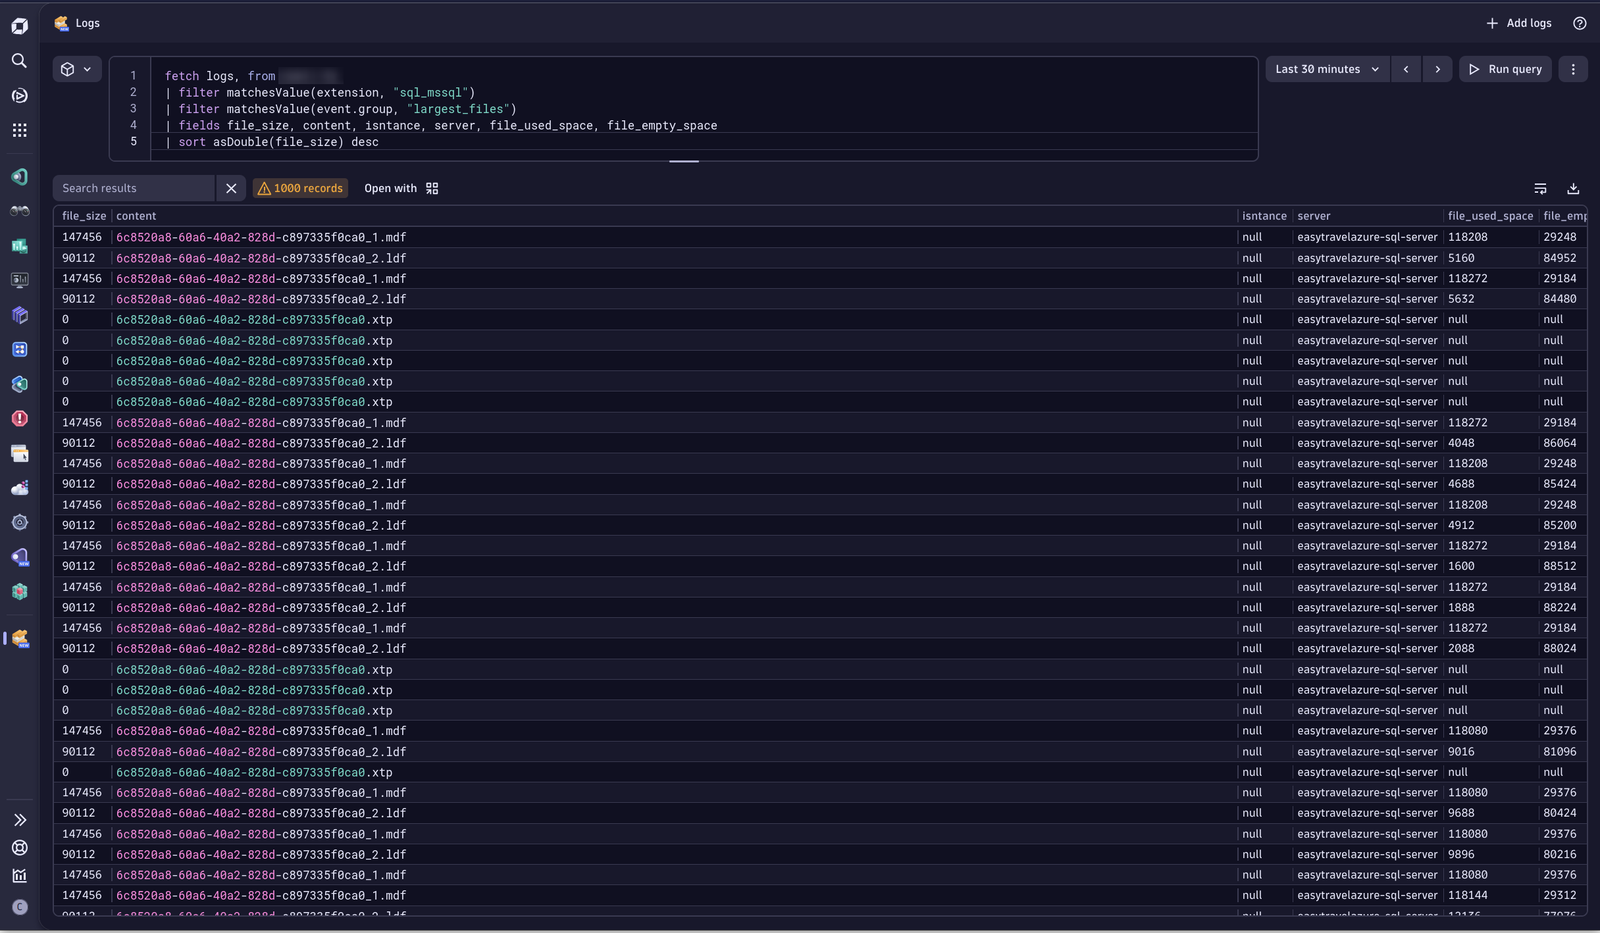The width and height of the screenshot is (1600, 933).
Task: Open the Search magnifier in the sidebar
Action: [19, 61]
